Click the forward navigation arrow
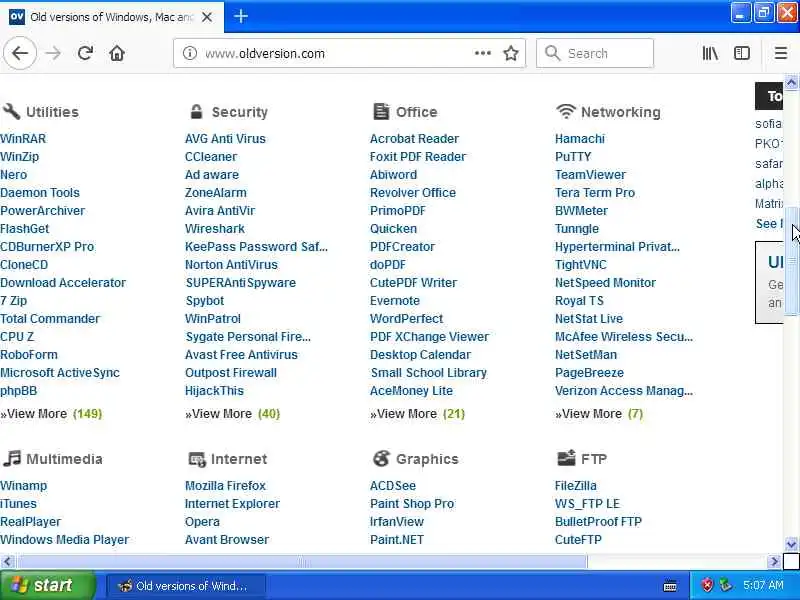This screenshot has height=600, width=800. [53, 53]
